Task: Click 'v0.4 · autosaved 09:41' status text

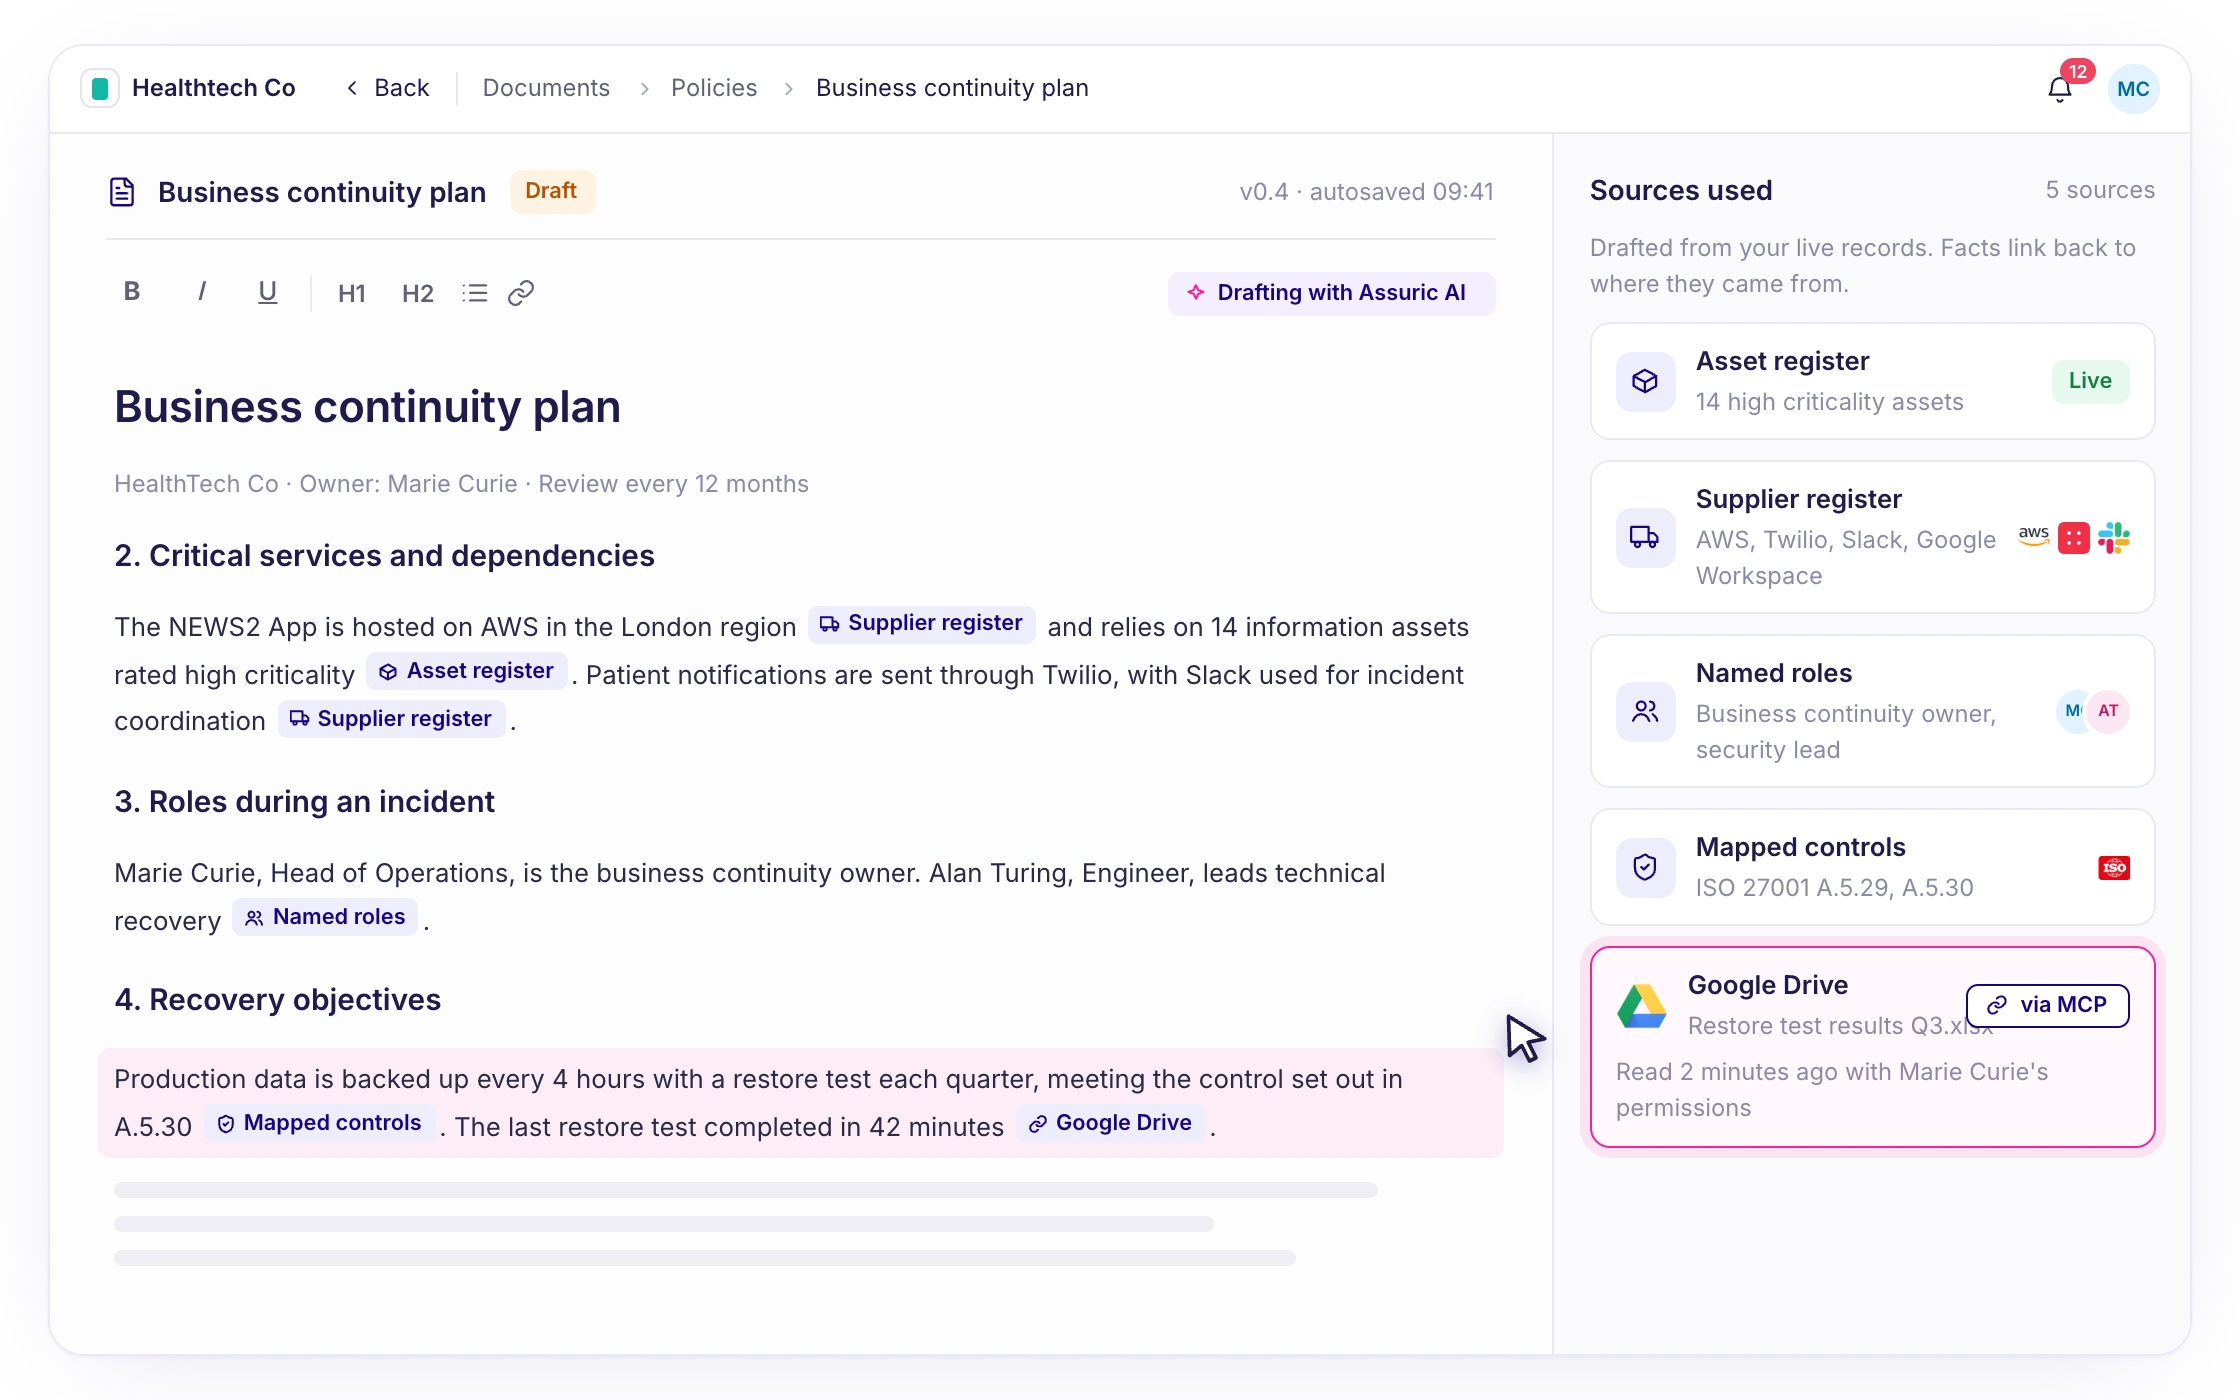Action: pyautogui.click(x=1366, y=191)
